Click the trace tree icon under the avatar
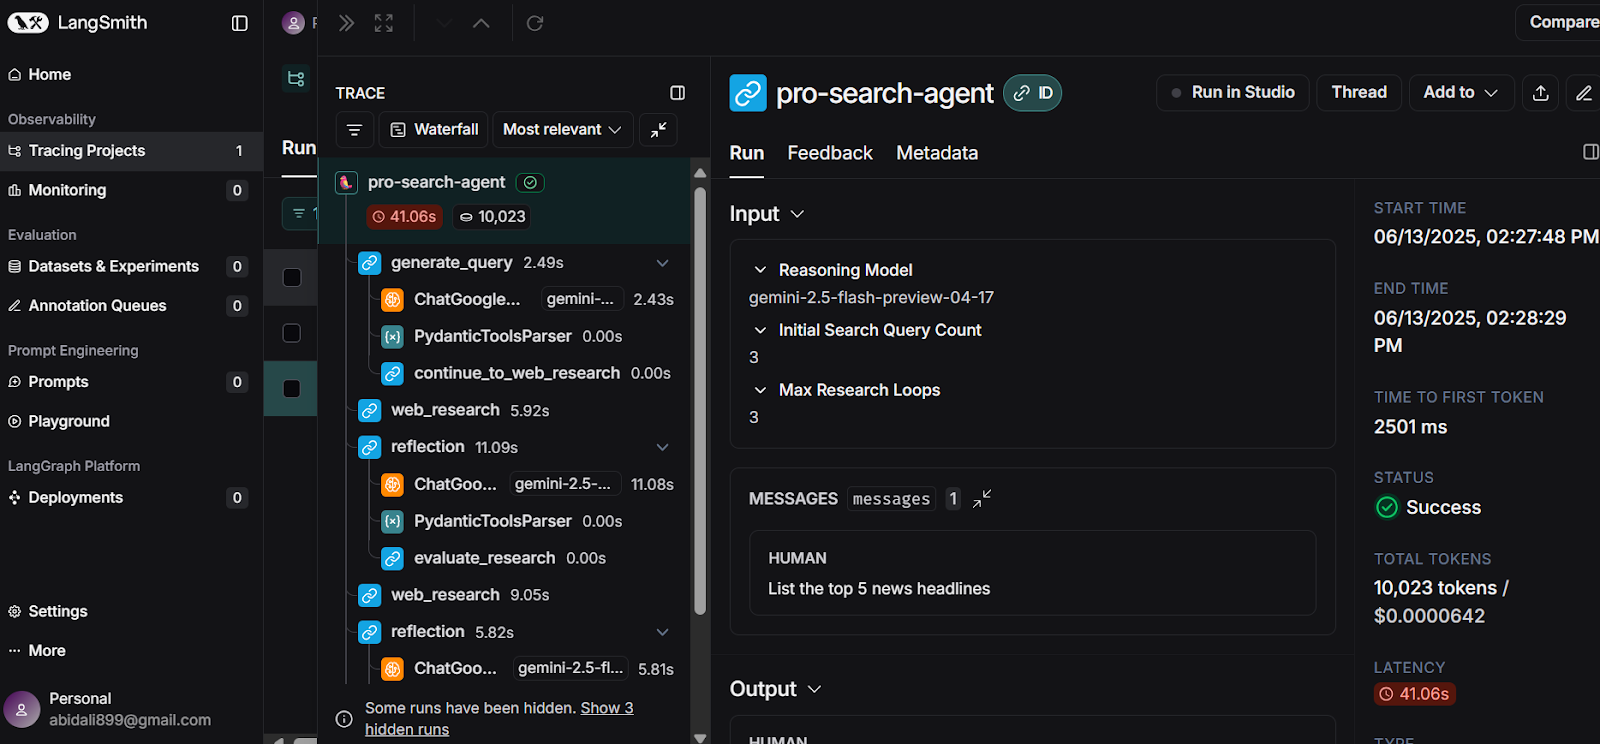Screen dimensions: 1600x744 296,78
